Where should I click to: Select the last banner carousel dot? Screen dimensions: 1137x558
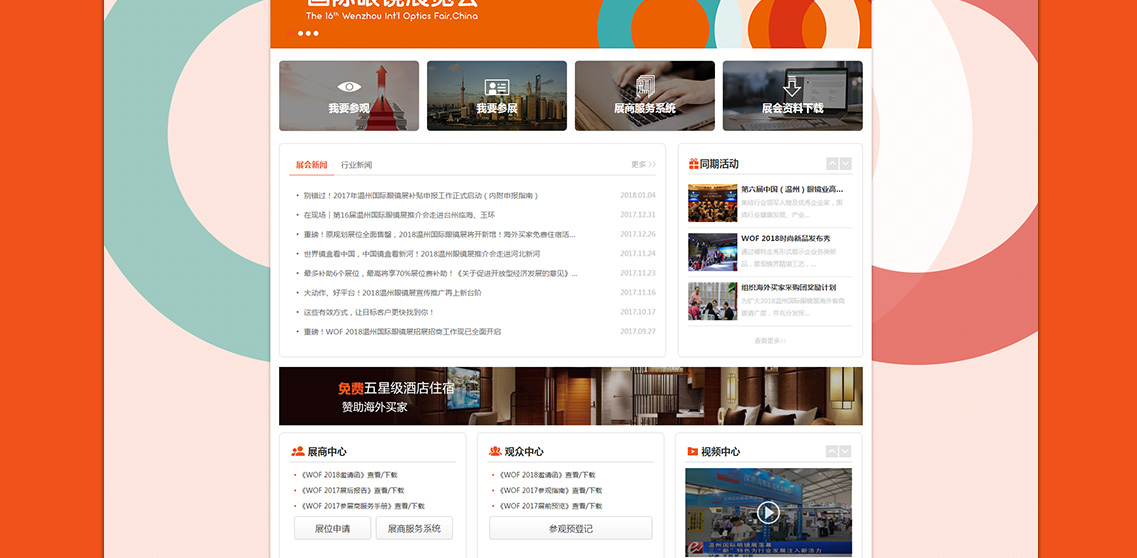pos(316,33)
